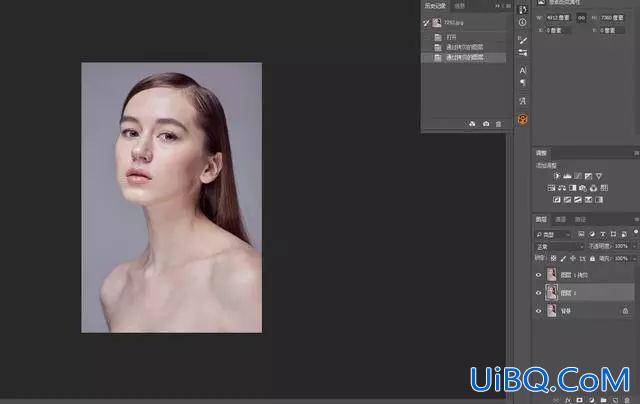640x404 pixels.
Task: Filter layers by adjustment layers icon
Action: point(592,234)
